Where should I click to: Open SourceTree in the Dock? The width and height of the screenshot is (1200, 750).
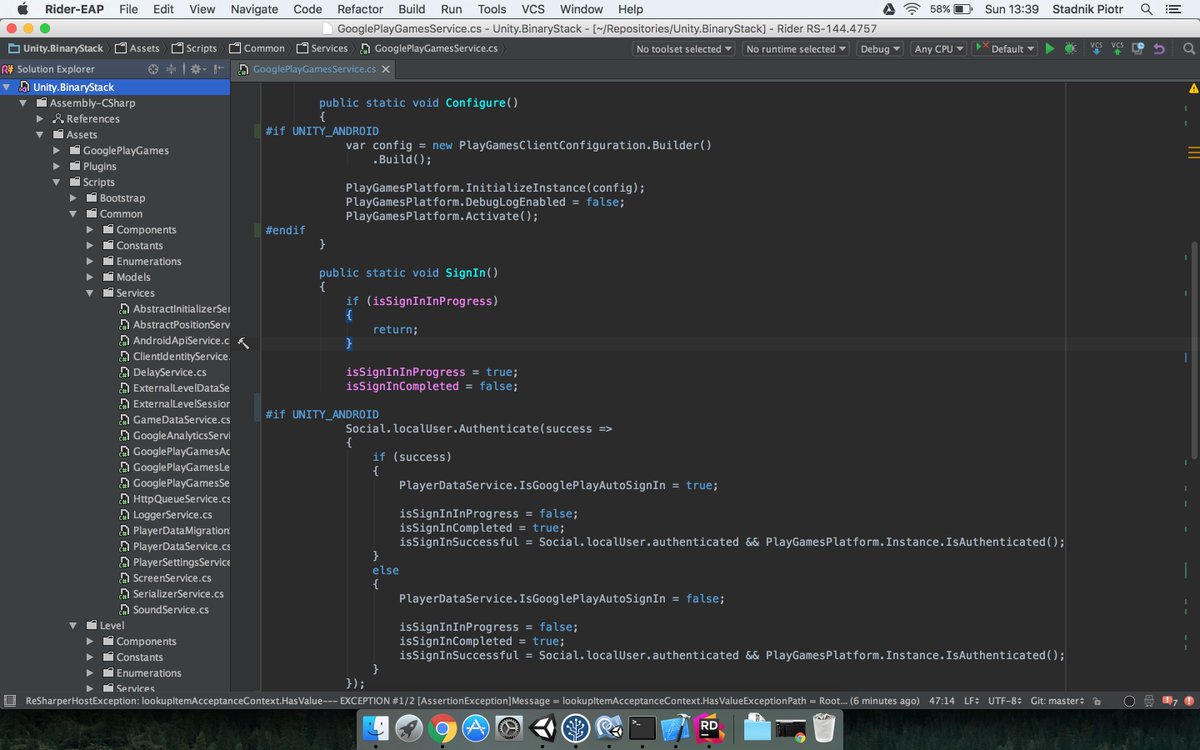[x=578, y=728]
